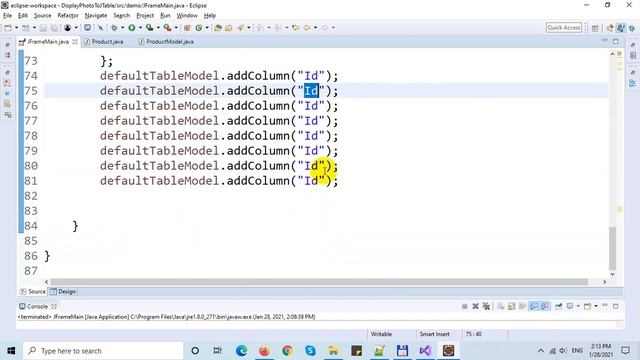Click the Writable status bar entry
Viewport: 640px width, 360px height.
381,334
